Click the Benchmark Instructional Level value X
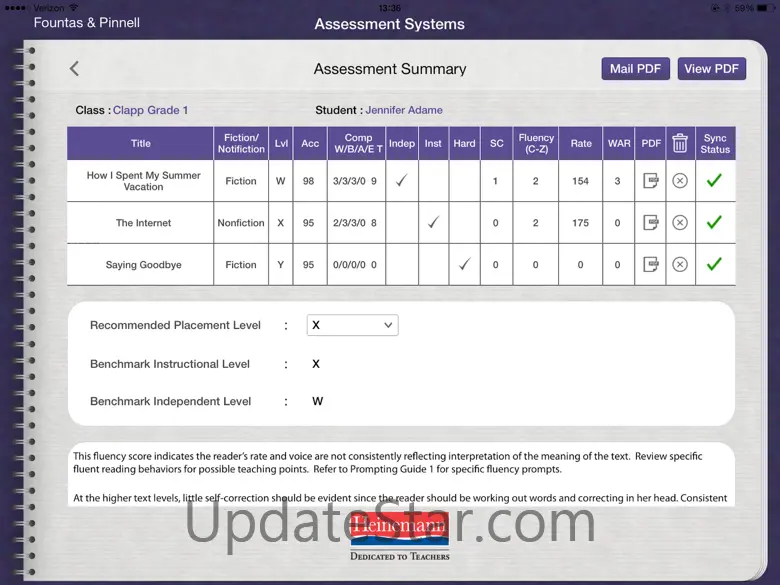The image size is (780, 585). point(316,364)
